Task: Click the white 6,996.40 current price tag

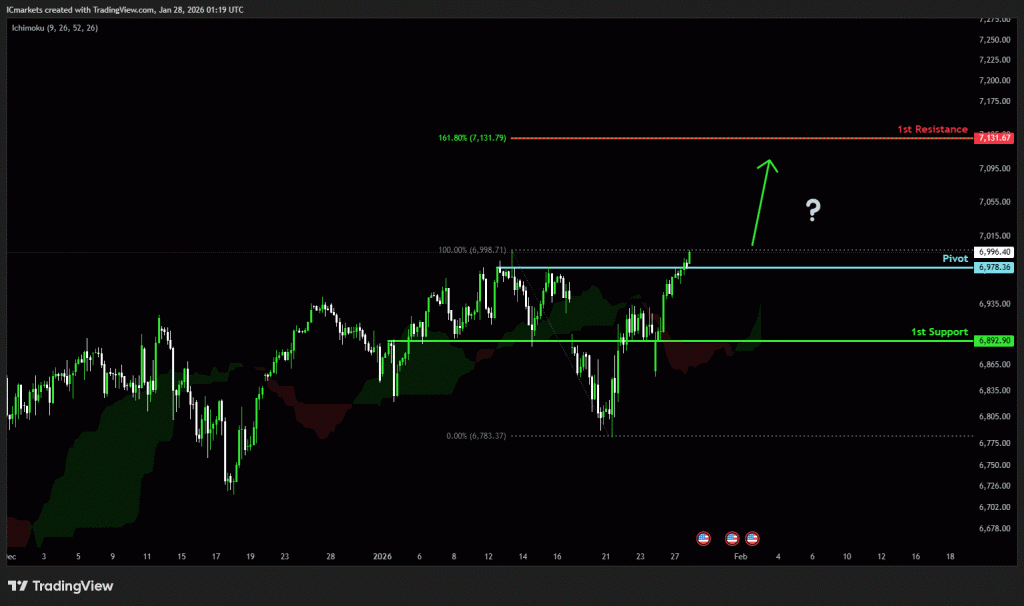Action: pyautogui.click(x=995, y=252)
